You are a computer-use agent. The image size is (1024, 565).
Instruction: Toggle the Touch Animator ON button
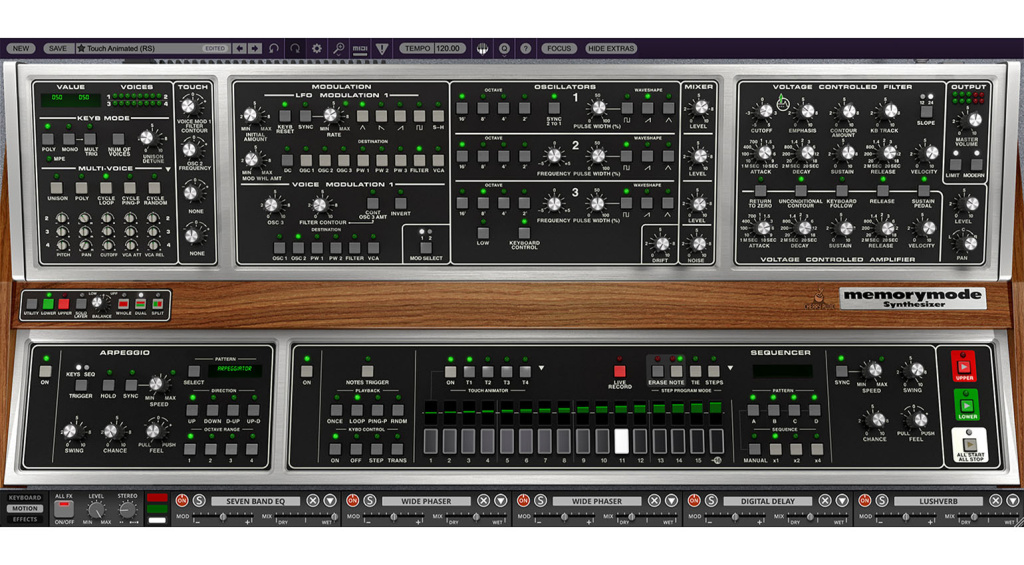click(450, 372)
